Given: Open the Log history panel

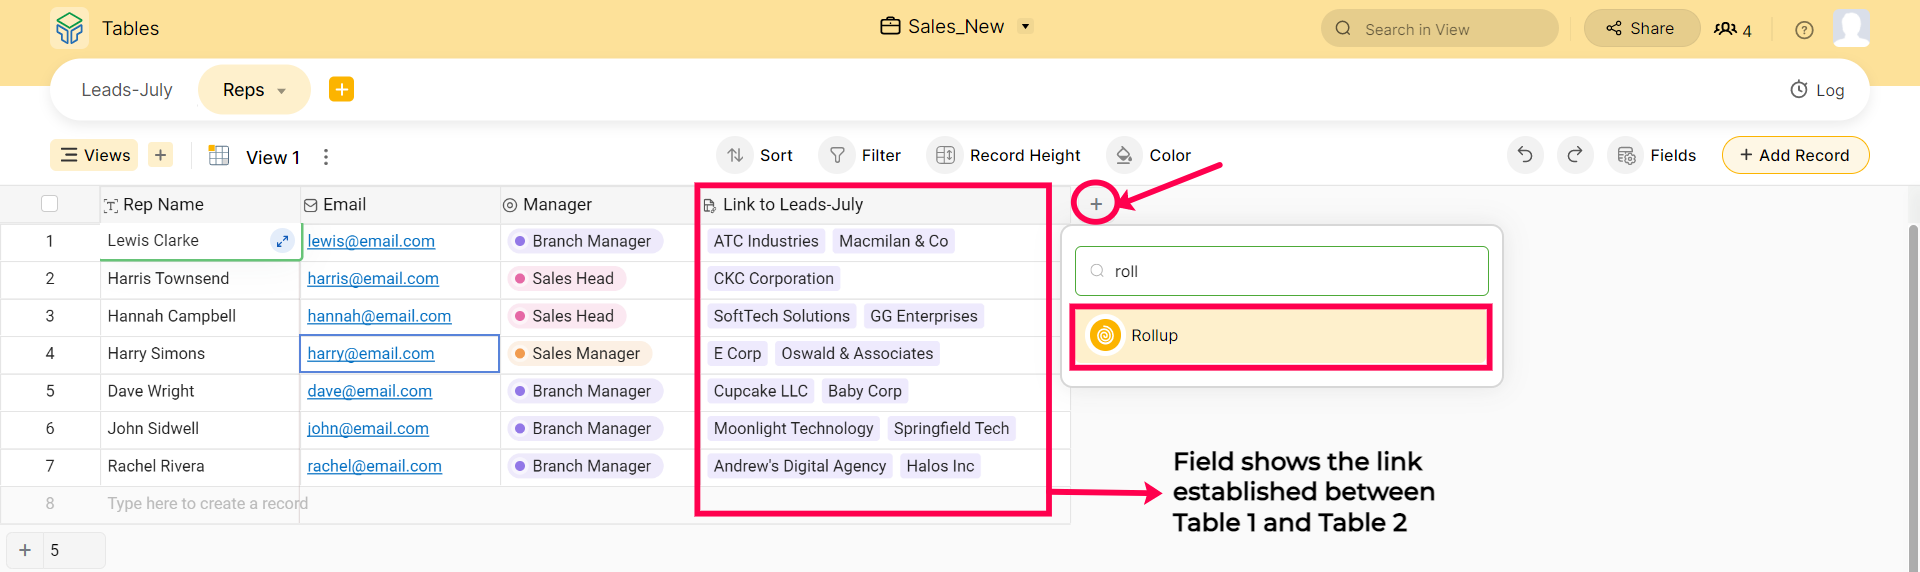Looking at the screenshot, I should point(1817,90).
